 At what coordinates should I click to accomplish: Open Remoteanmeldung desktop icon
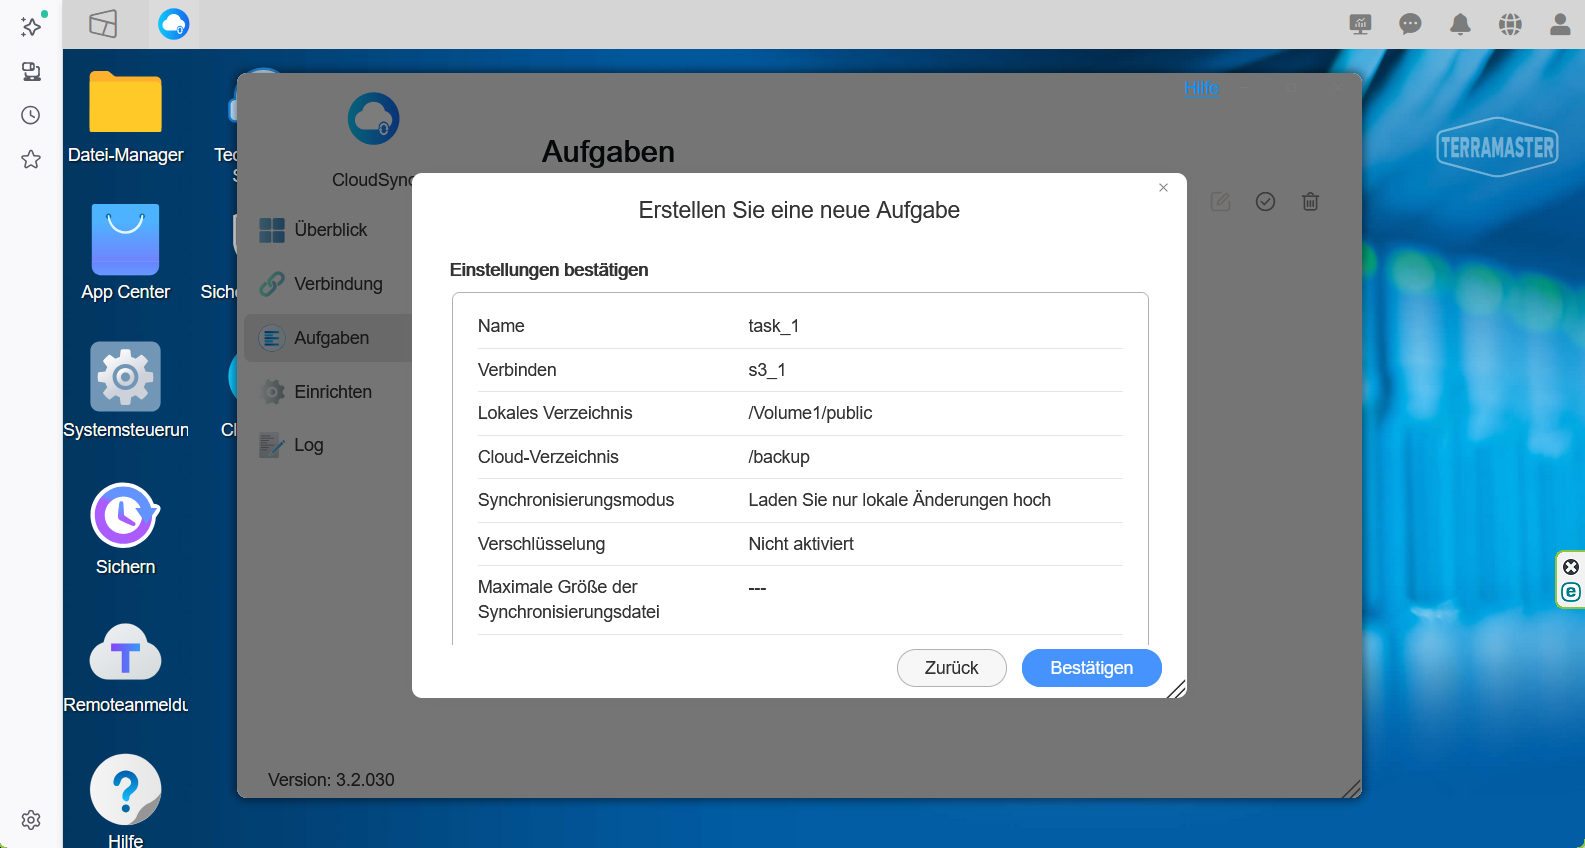tap(125, 667)
